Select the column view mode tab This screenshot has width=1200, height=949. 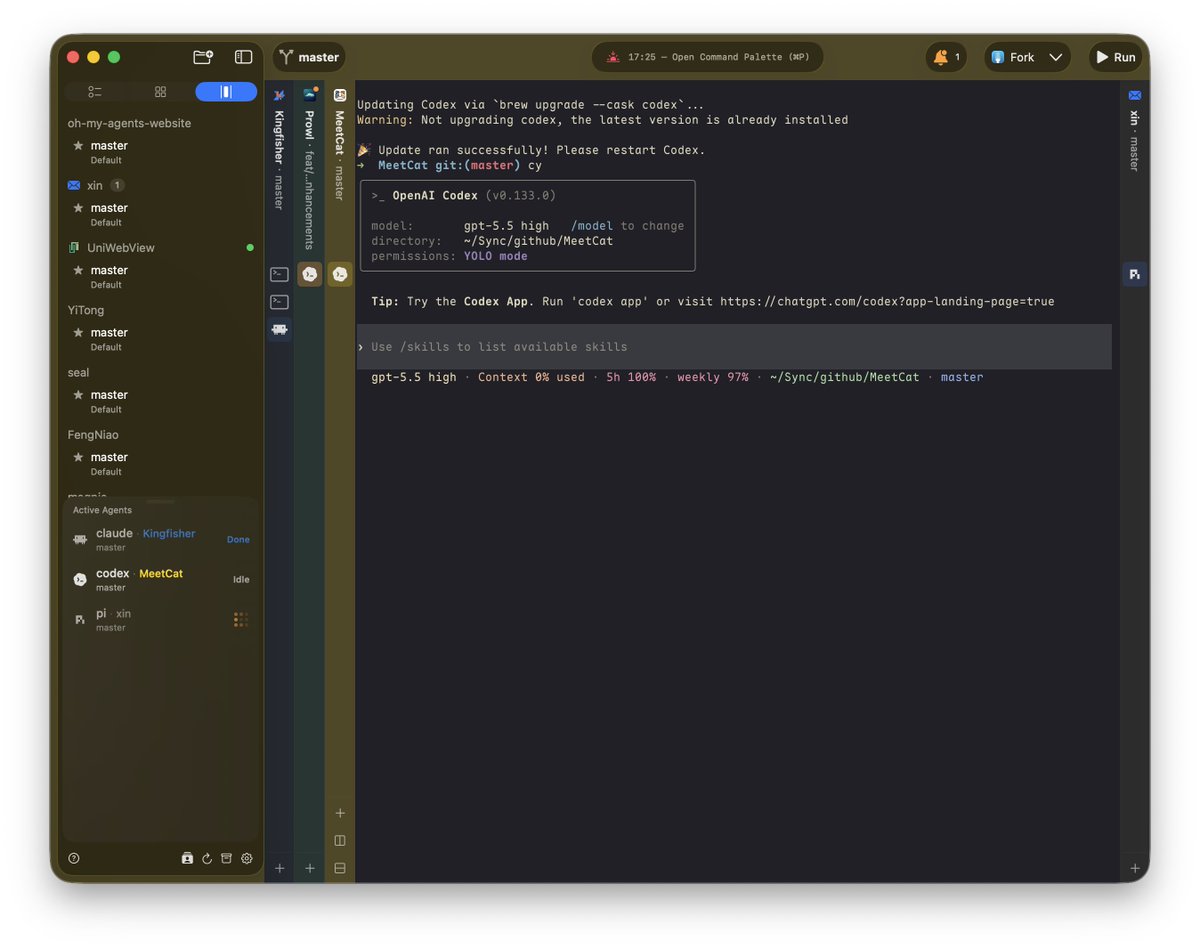[x=226, y=92]
